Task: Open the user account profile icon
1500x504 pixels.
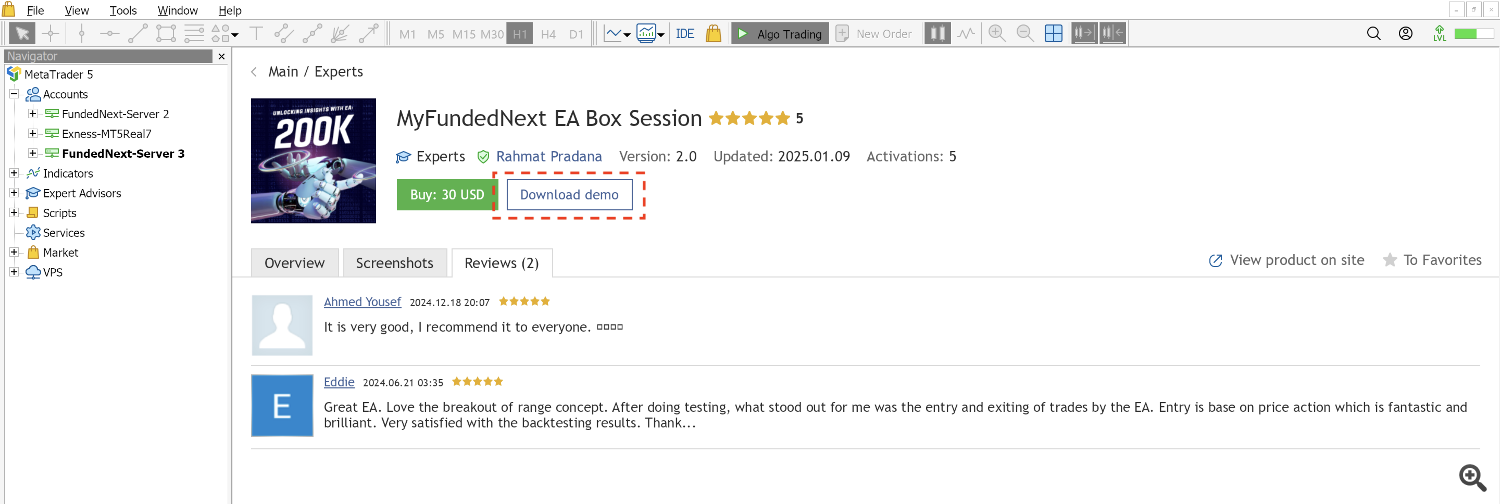Action: point(1406,34)
